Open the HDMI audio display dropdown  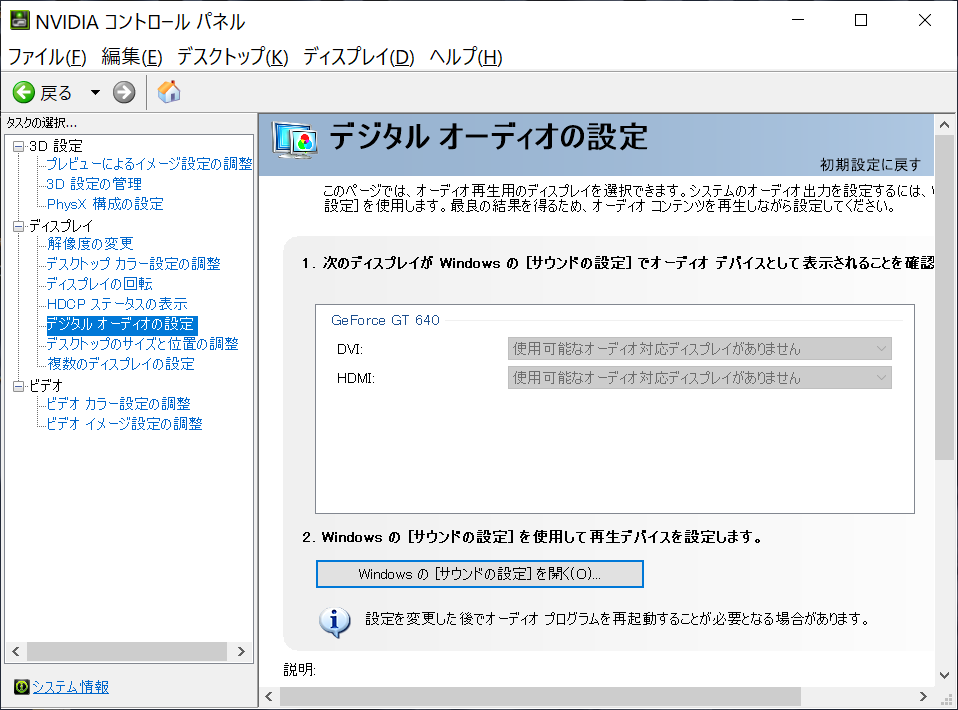pos(700,378)
